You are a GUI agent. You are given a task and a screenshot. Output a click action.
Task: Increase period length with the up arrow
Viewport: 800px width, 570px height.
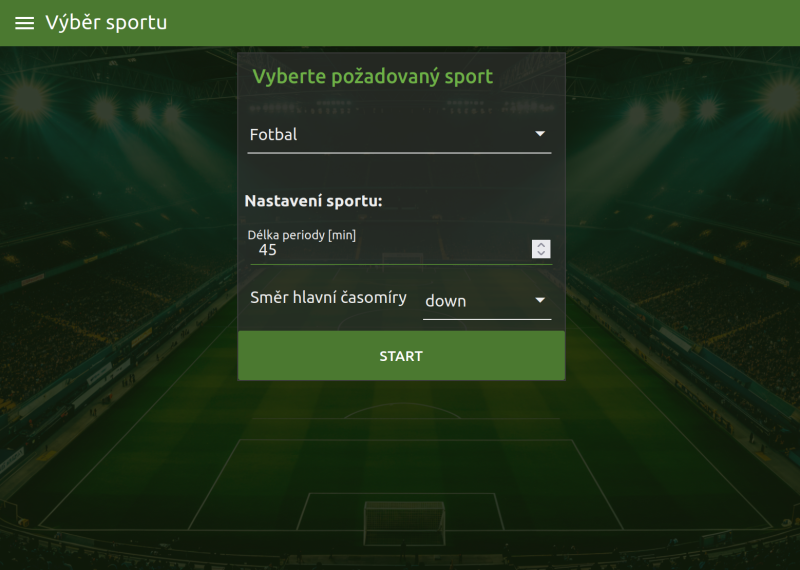[x=541, y=245]
